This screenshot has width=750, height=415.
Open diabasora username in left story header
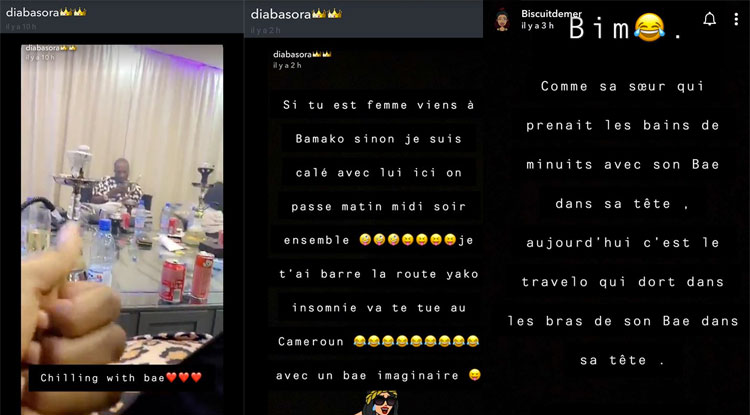(x=32, y=12)
